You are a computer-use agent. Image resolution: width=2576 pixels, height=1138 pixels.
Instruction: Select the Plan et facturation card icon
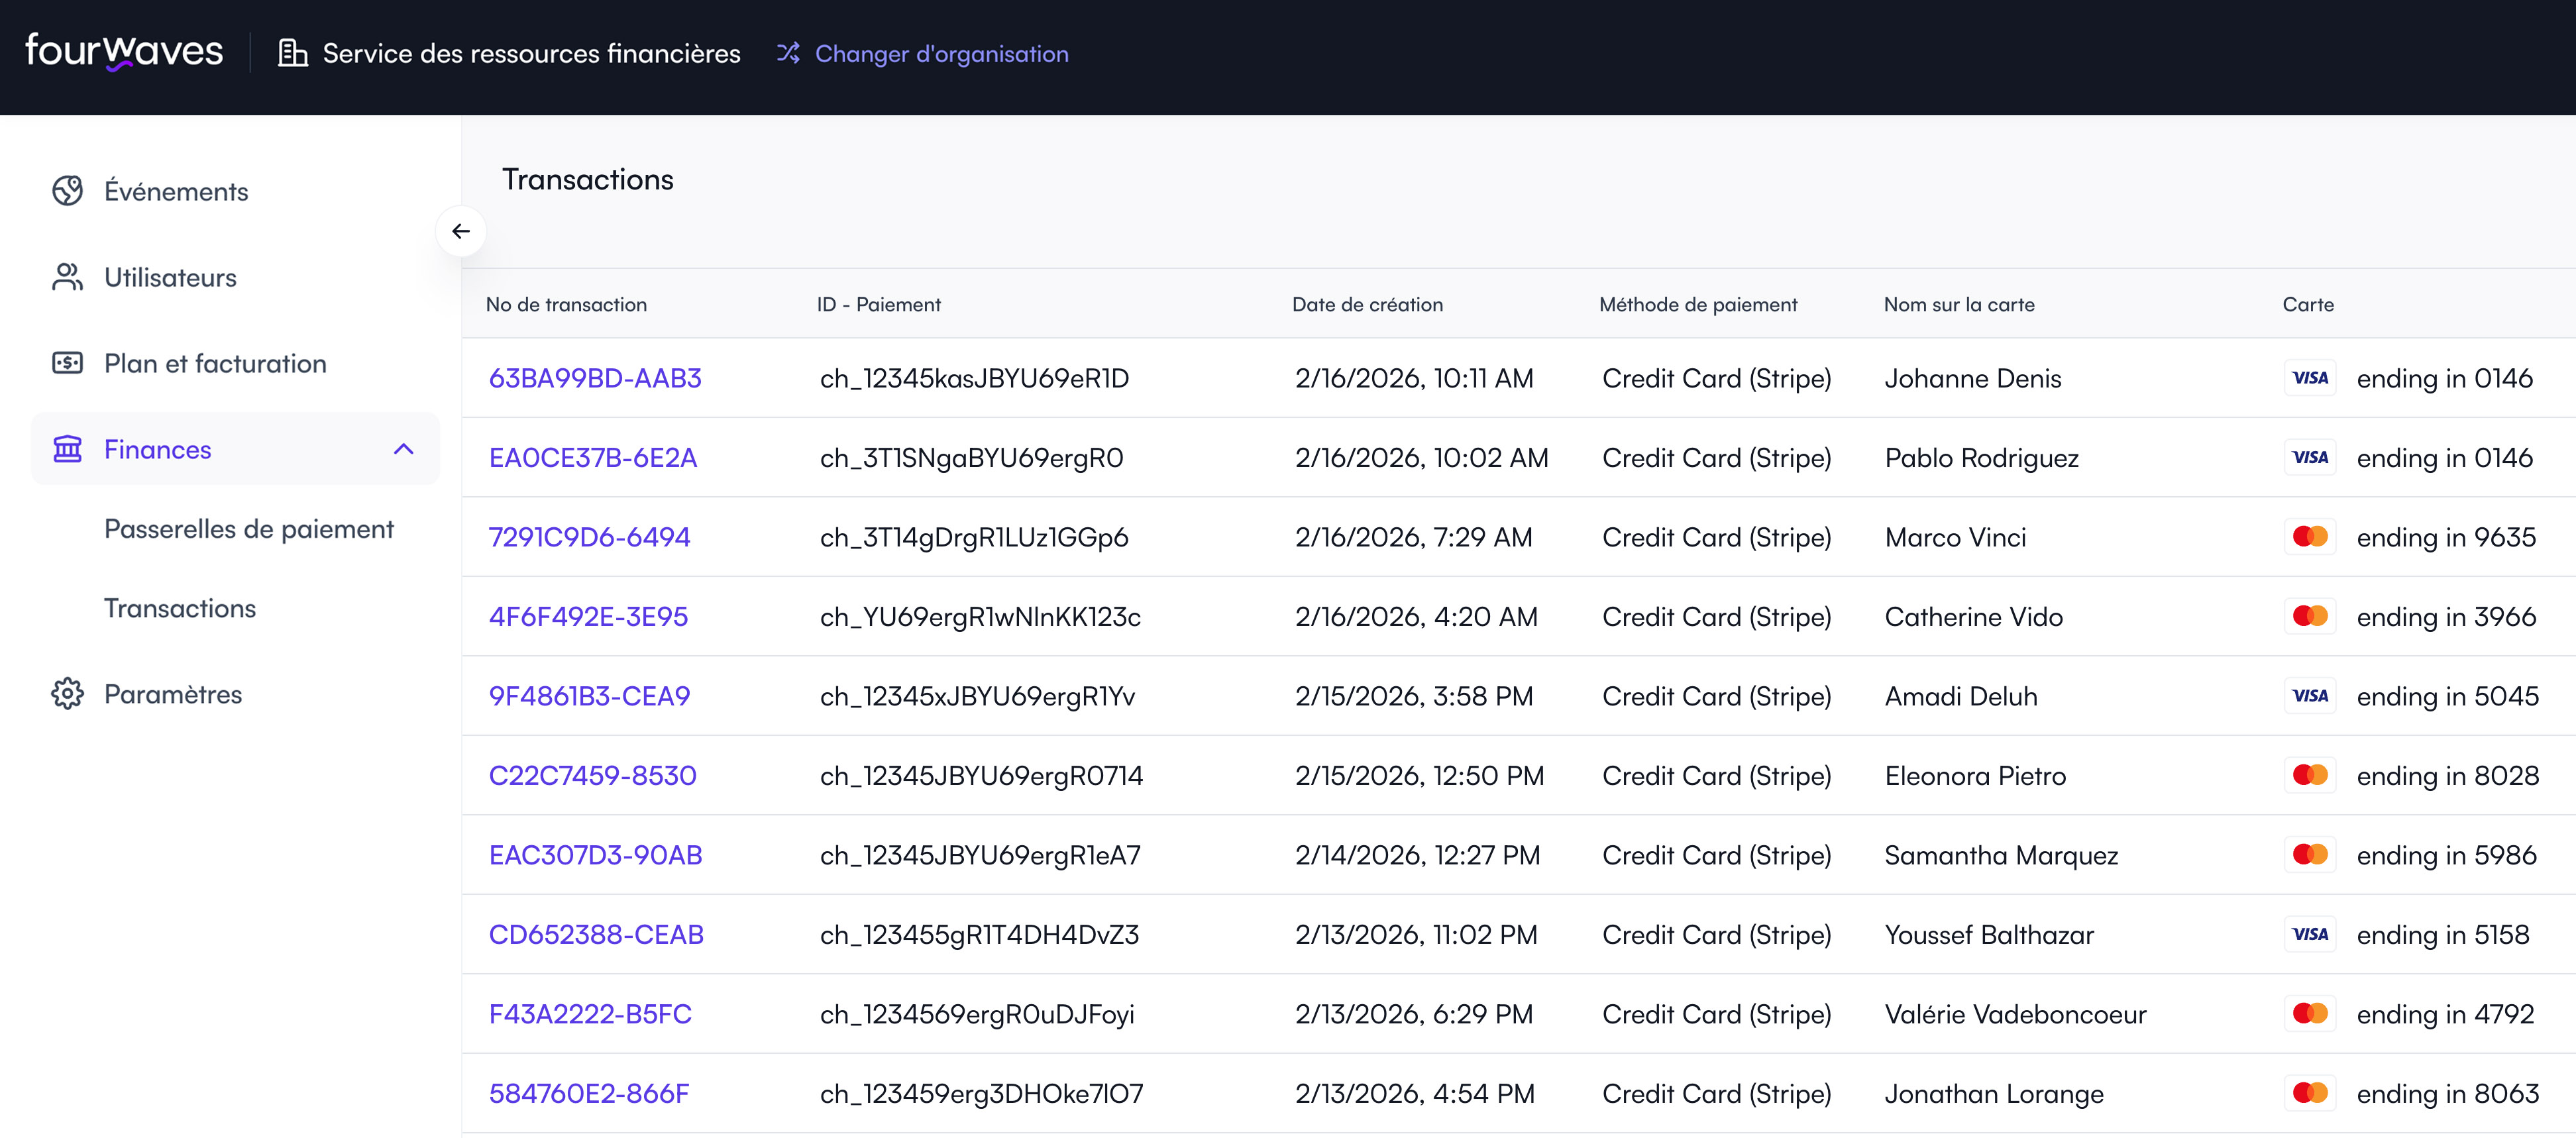(68, 363)
